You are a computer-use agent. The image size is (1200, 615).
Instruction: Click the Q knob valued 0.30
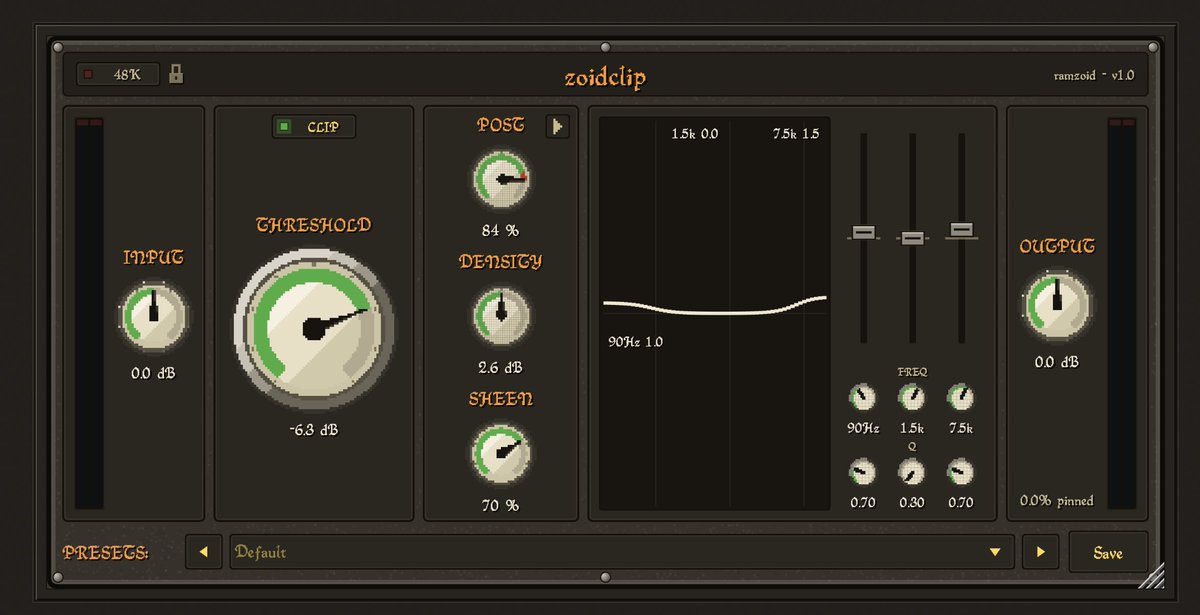912,472
